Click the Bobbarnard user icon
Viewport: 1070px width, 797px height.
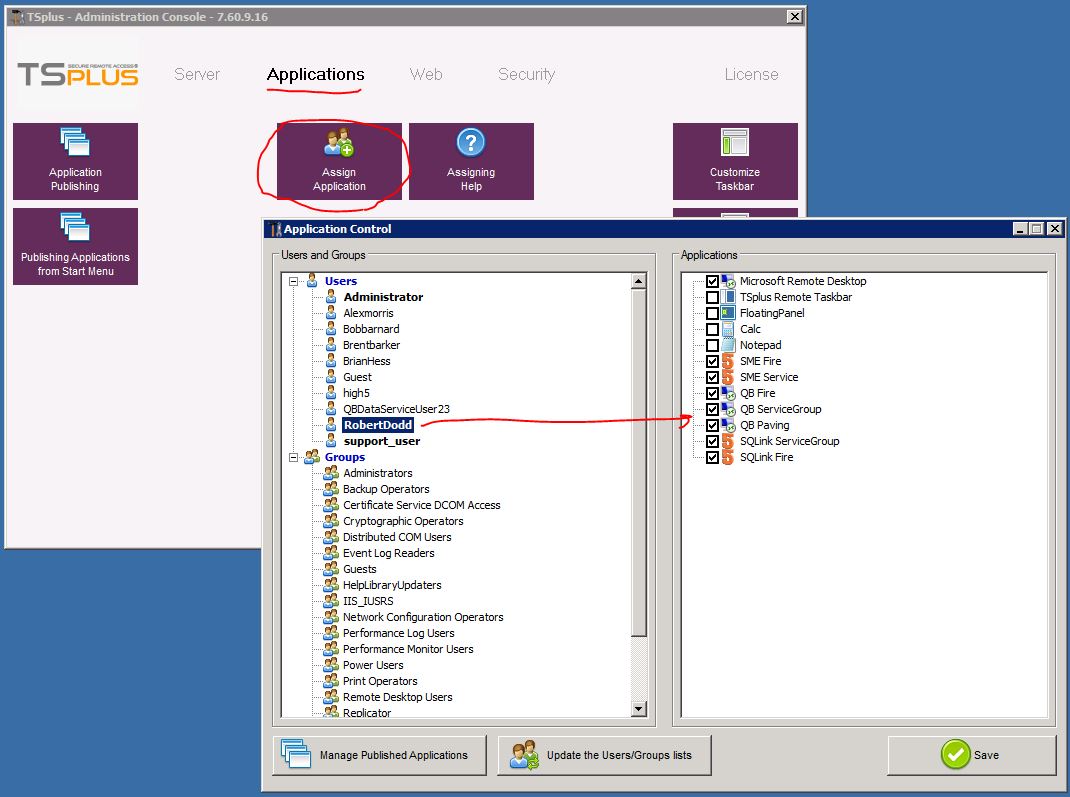tap(331, 329)
